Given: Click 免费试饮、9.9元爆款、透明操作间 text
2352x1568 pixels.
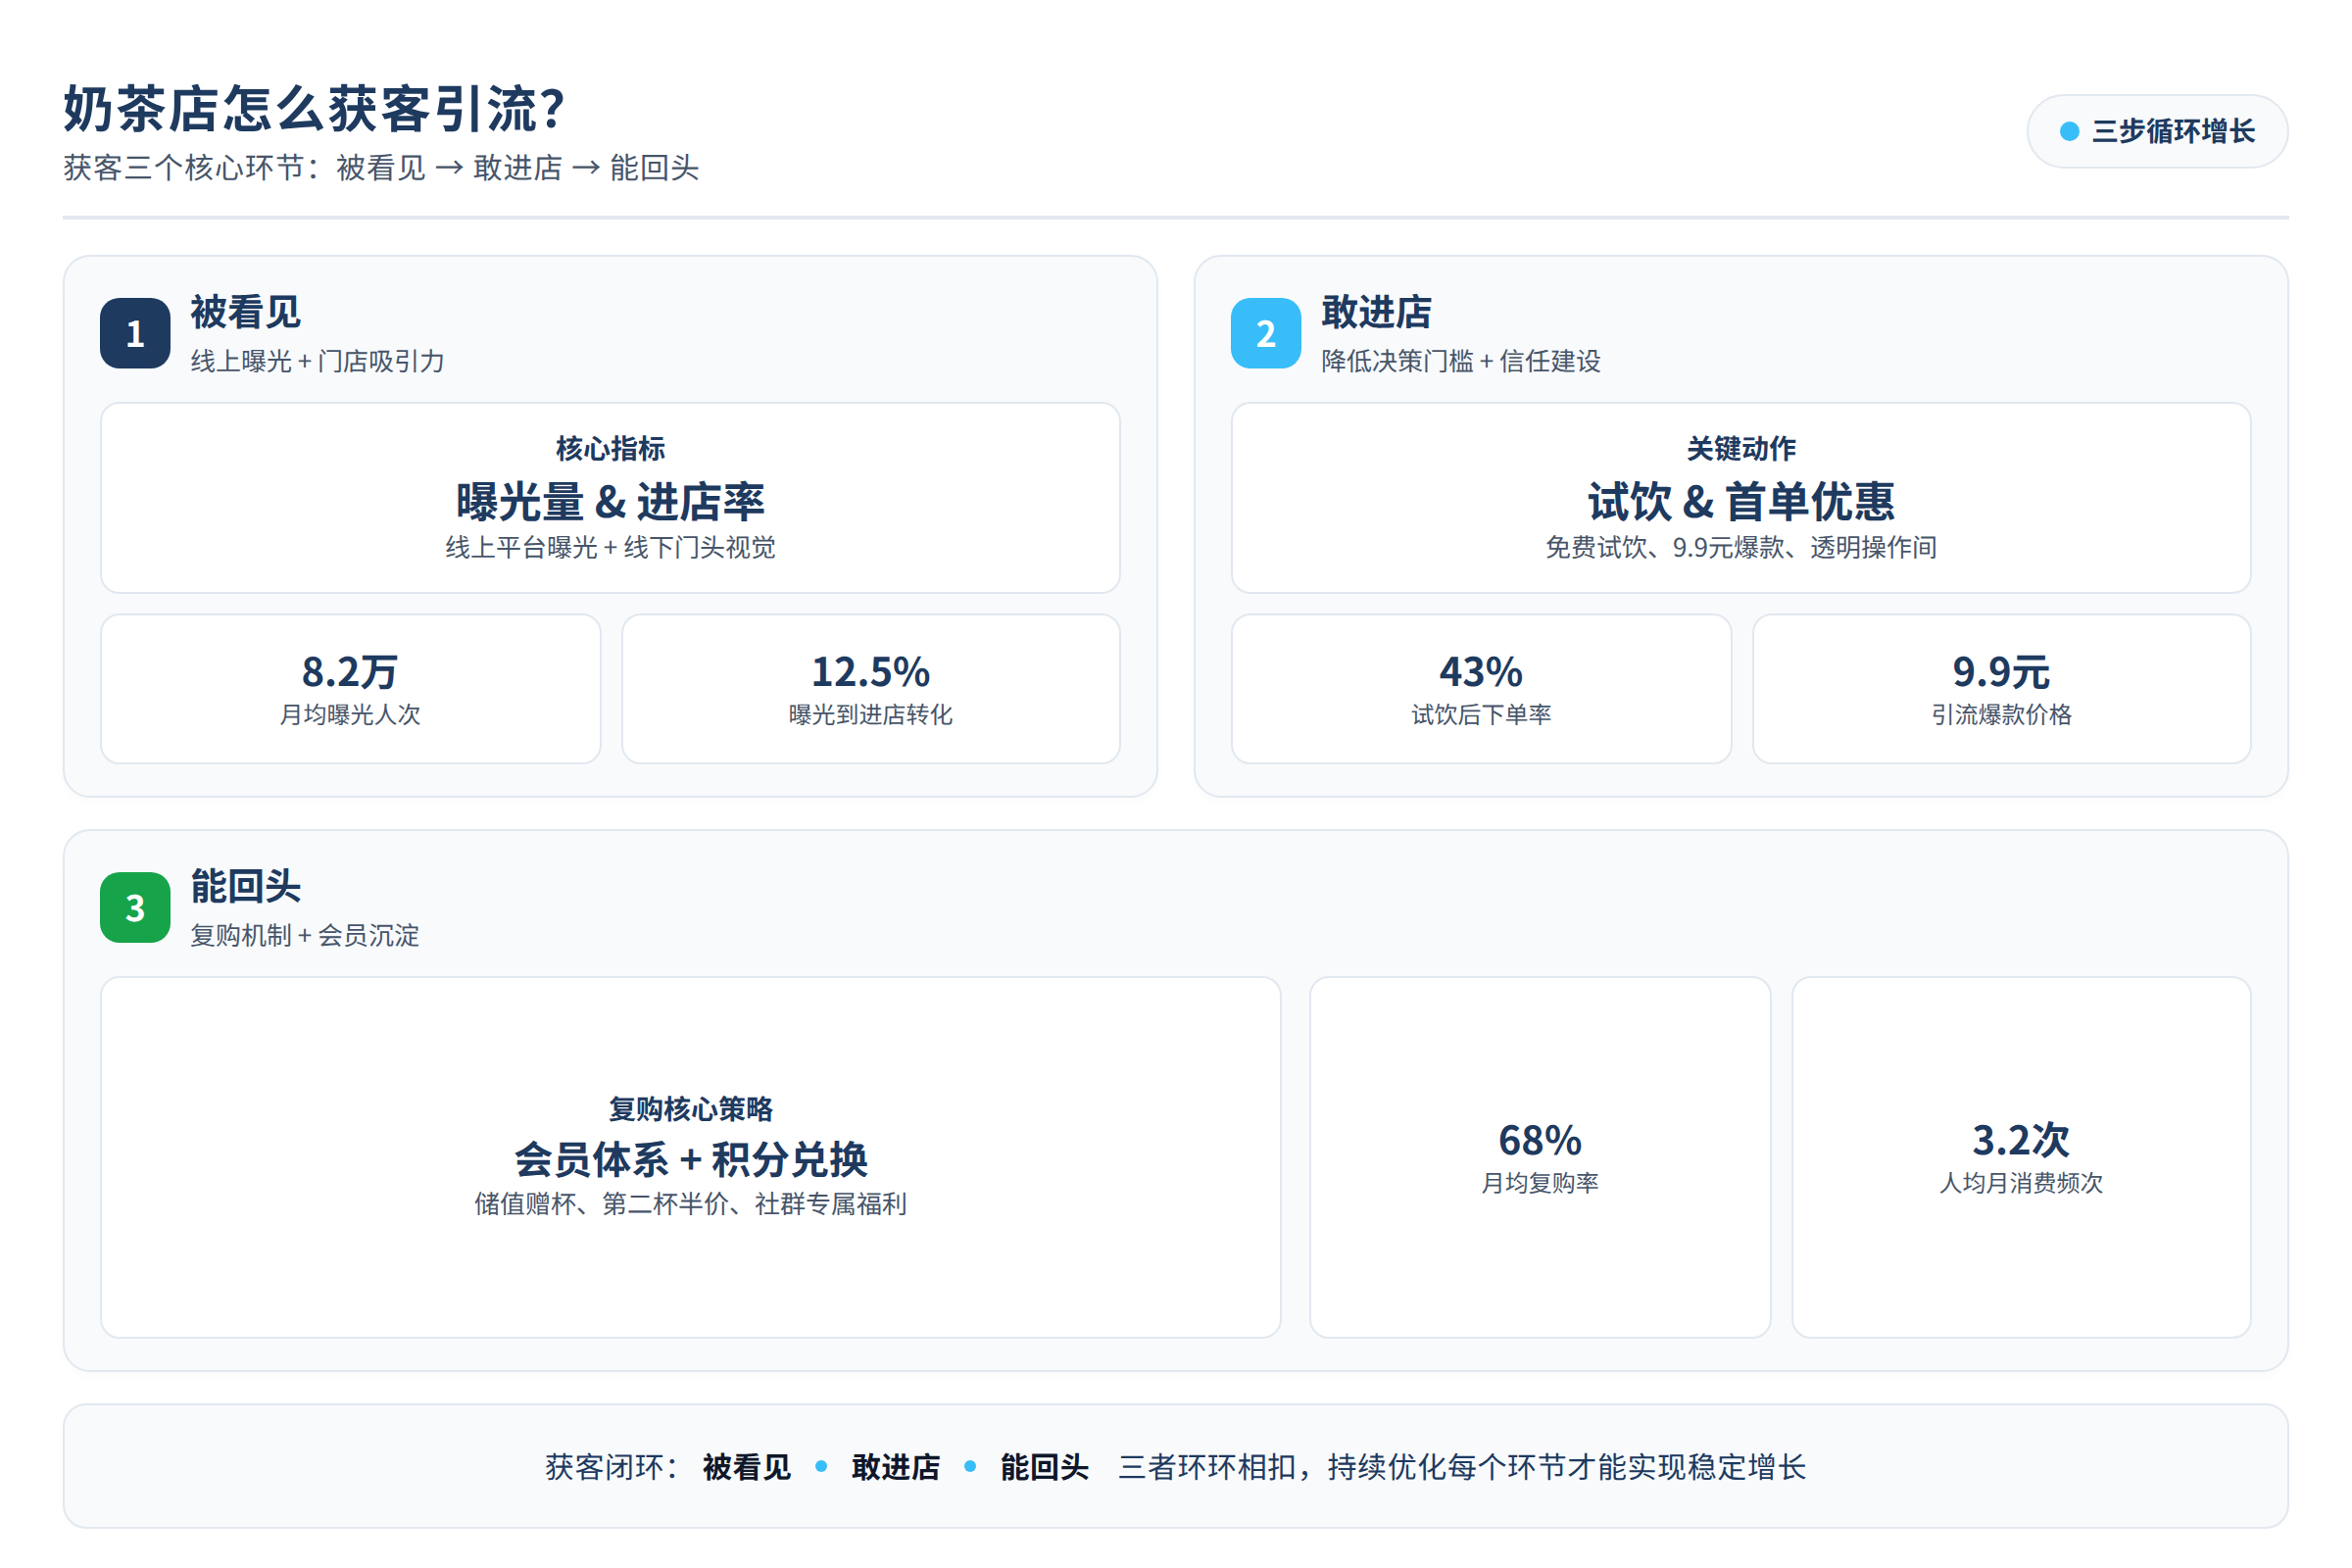Looking at the screenshot, I should click(x=1741, y=547).
